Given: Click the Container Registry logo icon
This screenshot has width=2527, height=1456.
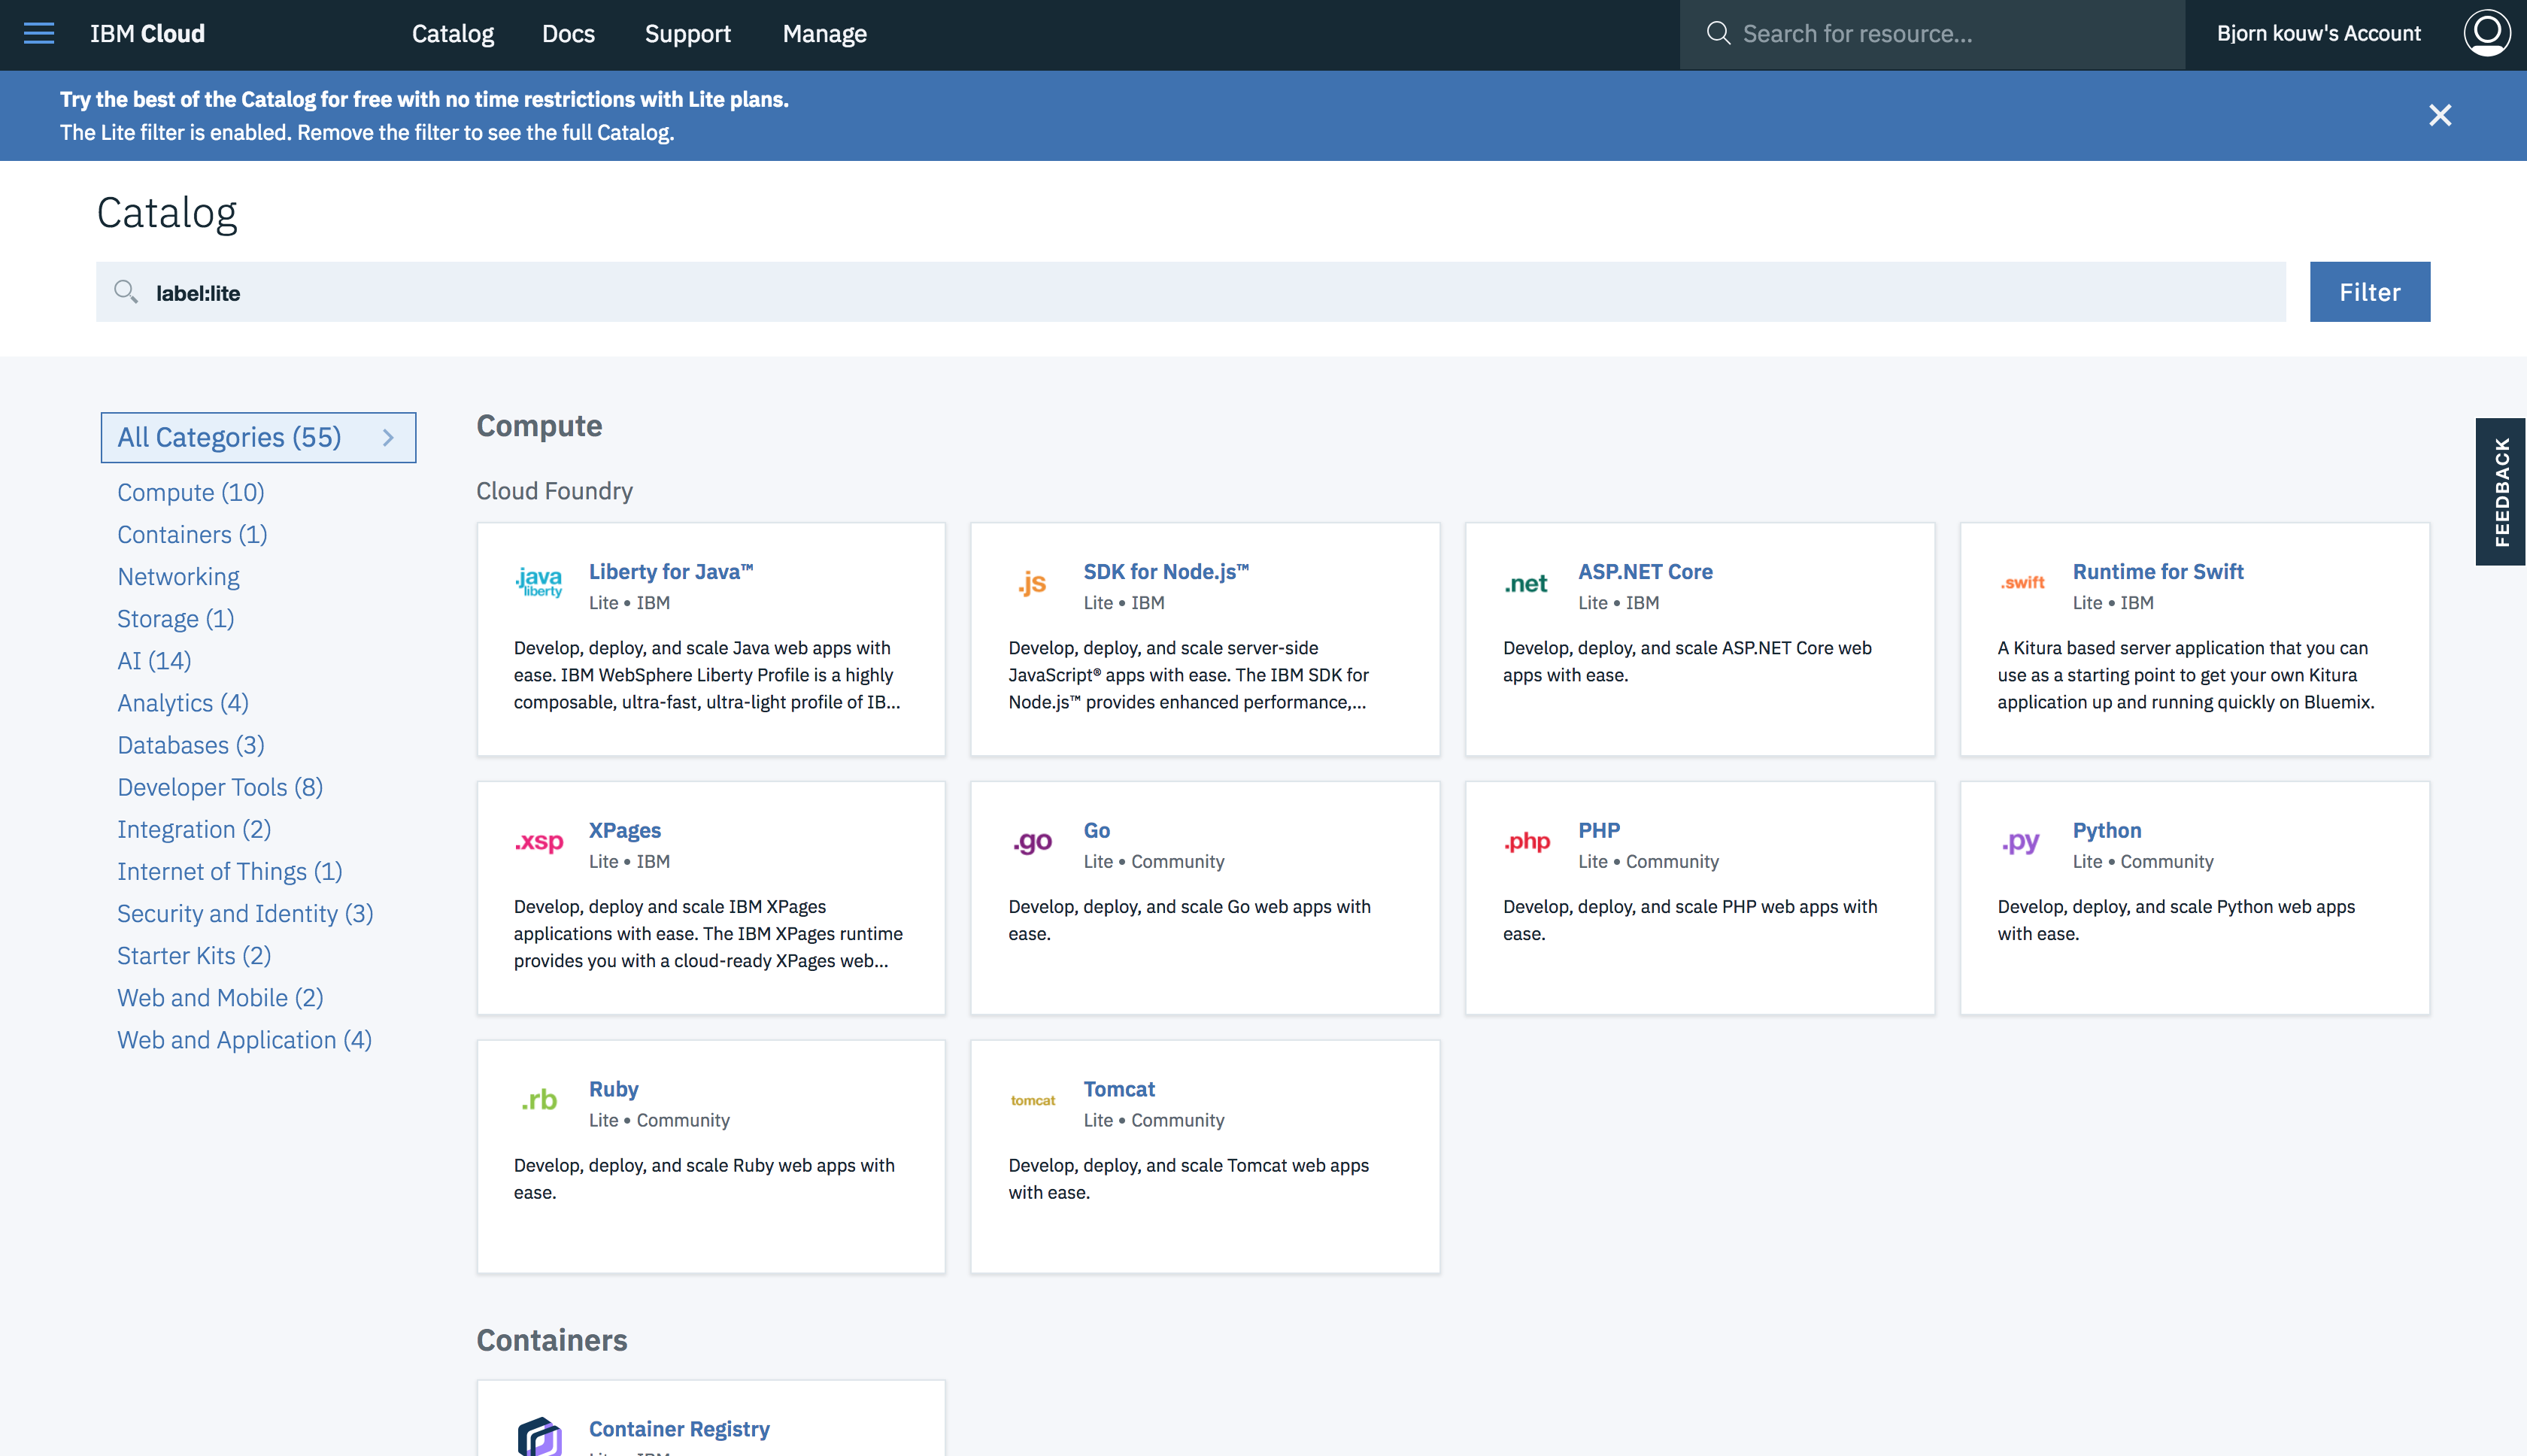Looking at the screenshot, I should click(539, 1436).
